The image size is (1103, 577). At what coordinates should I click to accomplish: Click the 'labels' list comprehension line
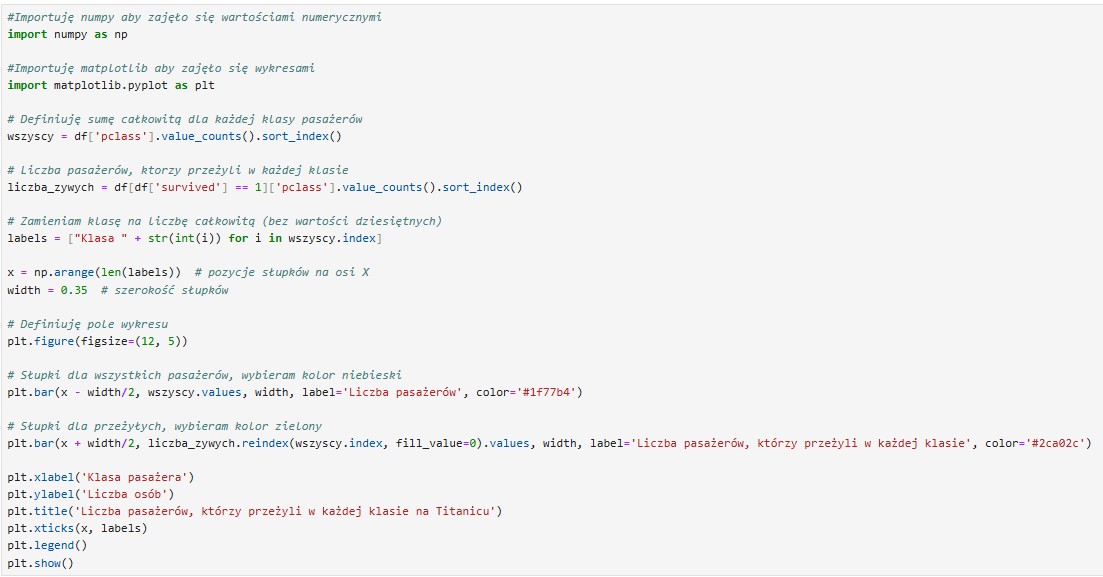click(x=194, y=238)
